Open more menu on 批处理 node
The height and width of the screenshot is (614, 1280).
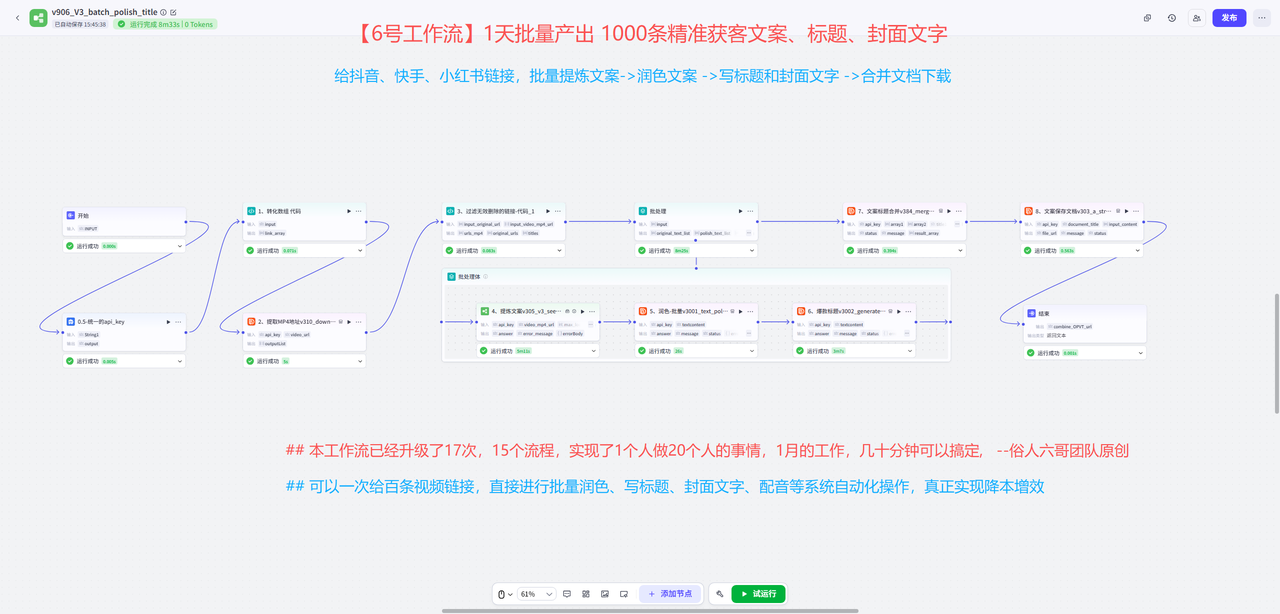(750, 211)
